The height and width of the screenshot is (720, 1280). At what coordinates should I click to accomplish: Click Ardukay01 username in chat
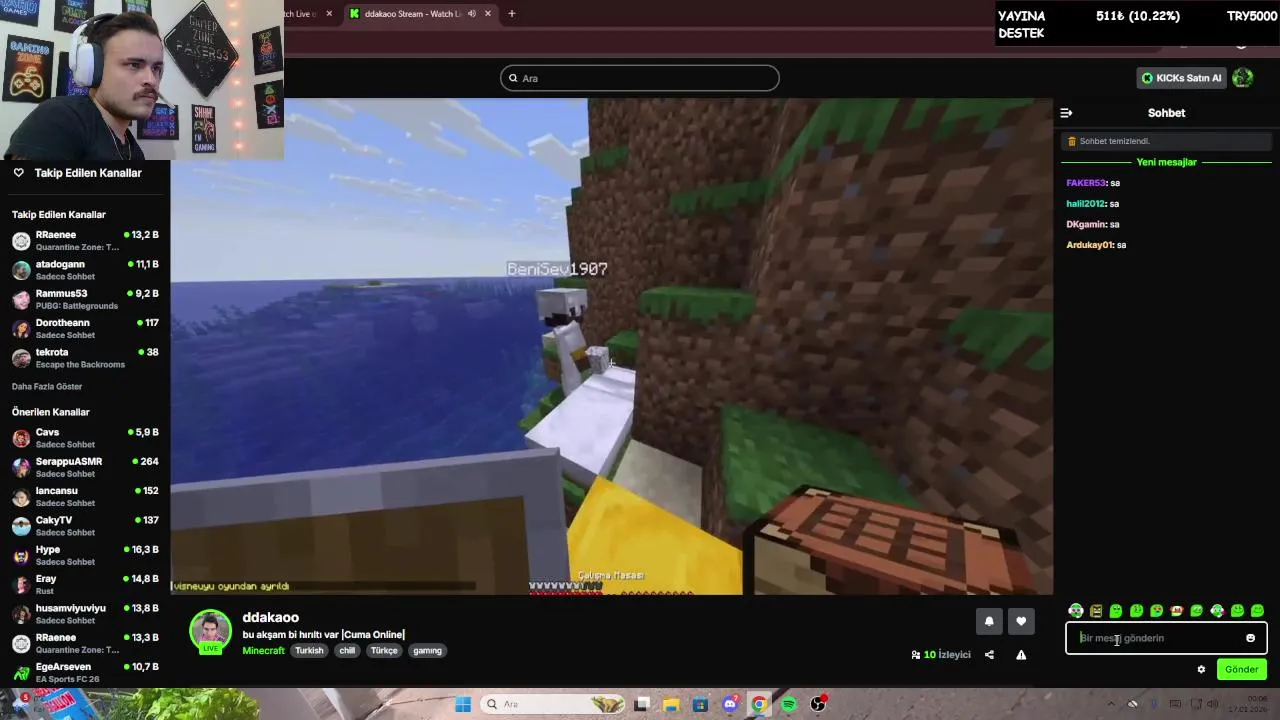1090,245
